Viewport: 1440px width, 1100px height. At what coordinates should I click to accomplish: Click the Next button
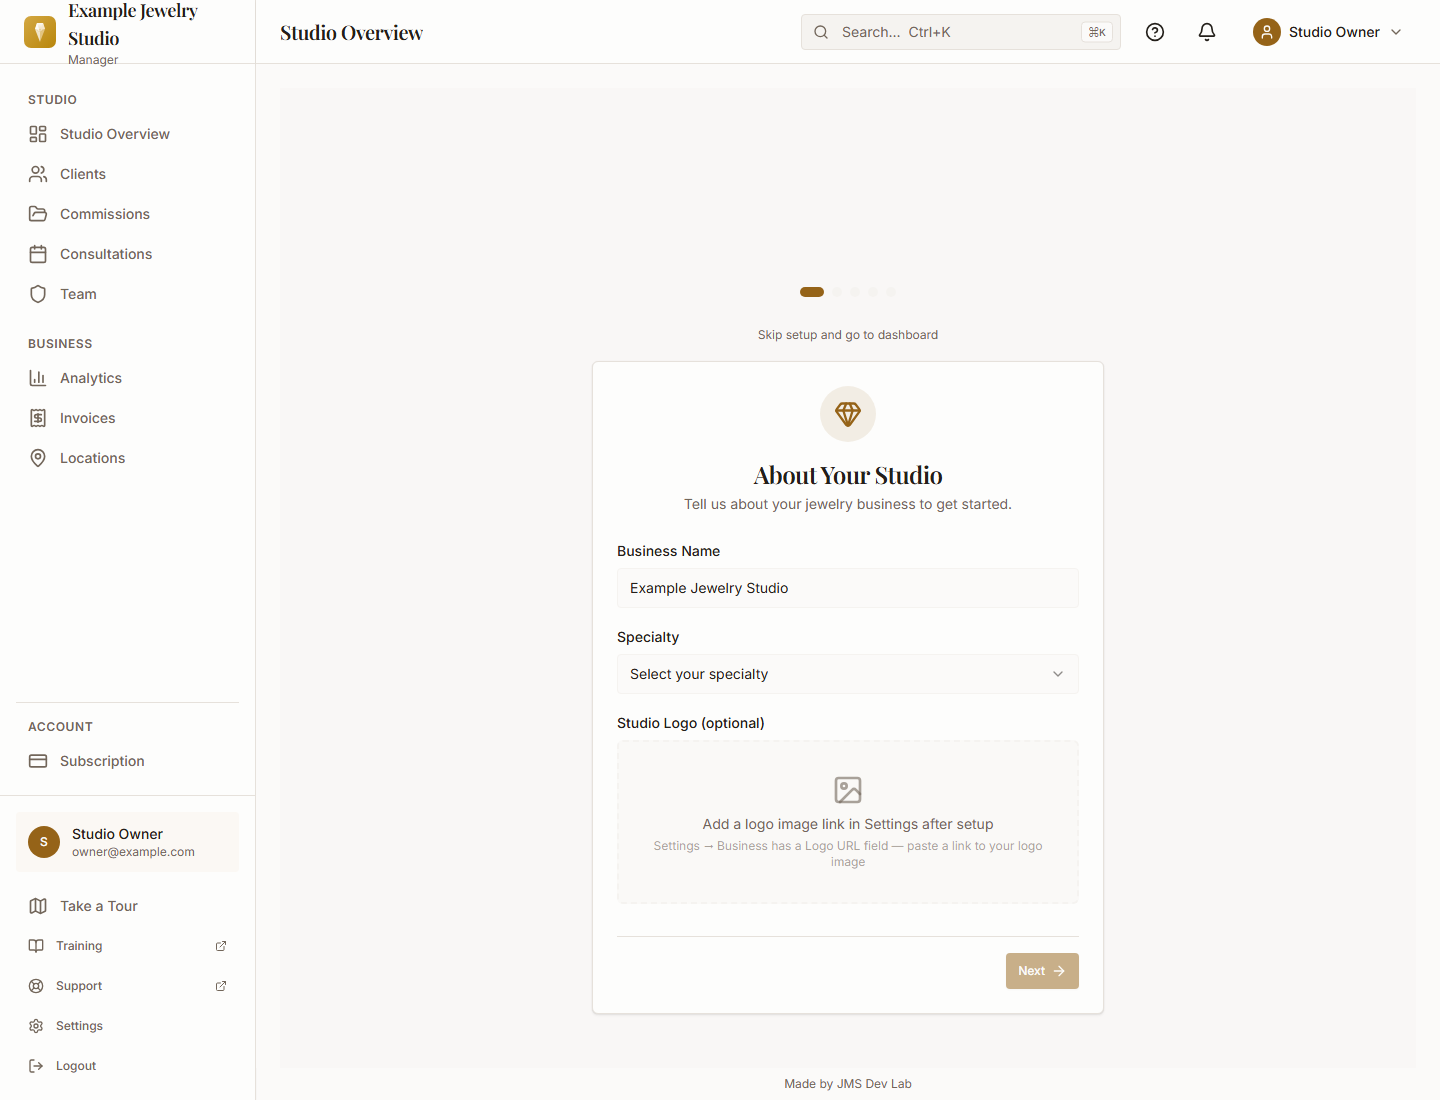pyautogui.click(x=1042, y=971)
